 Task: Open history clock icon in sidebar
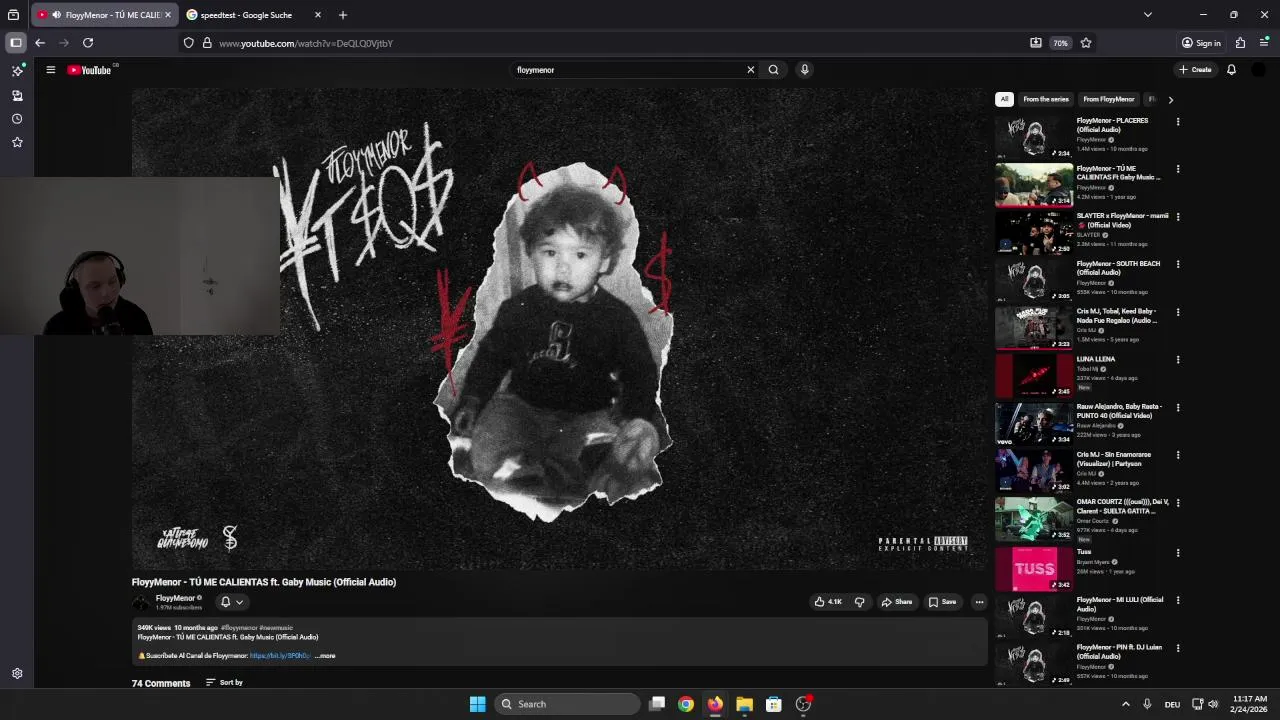coord(17,119)
